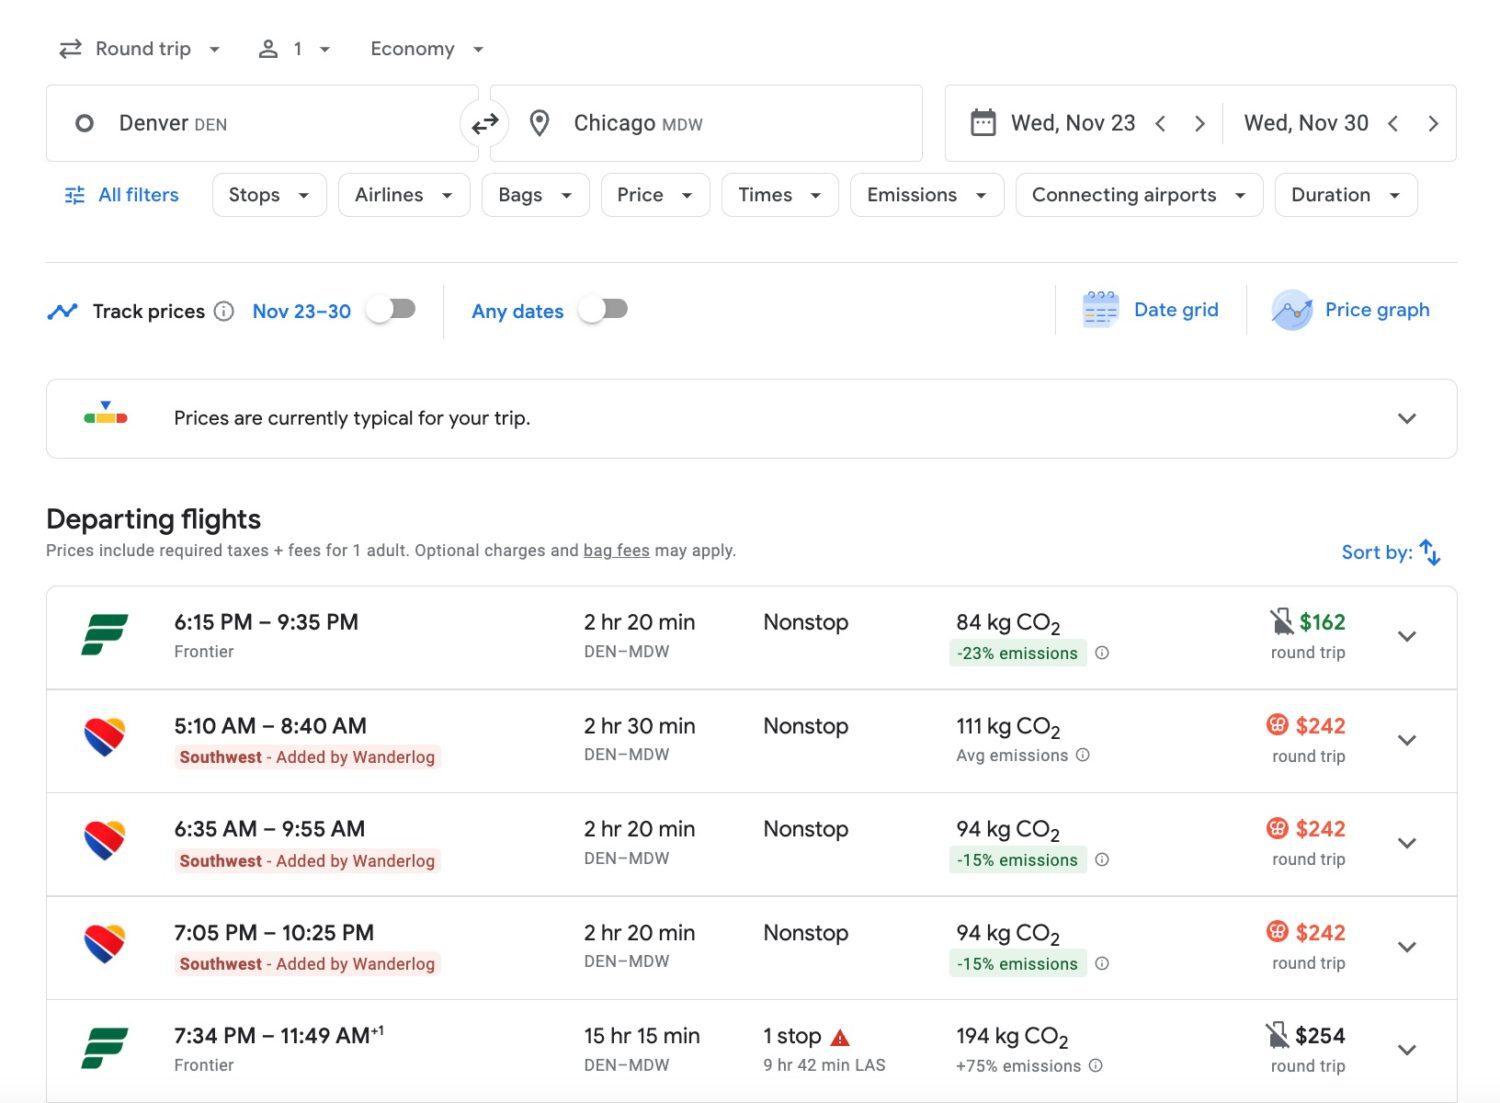Image resolution: width=1500 pixels, height=1103 pixels.
Task: Expand the Duration filter options
Action: tap(1345, 195)
